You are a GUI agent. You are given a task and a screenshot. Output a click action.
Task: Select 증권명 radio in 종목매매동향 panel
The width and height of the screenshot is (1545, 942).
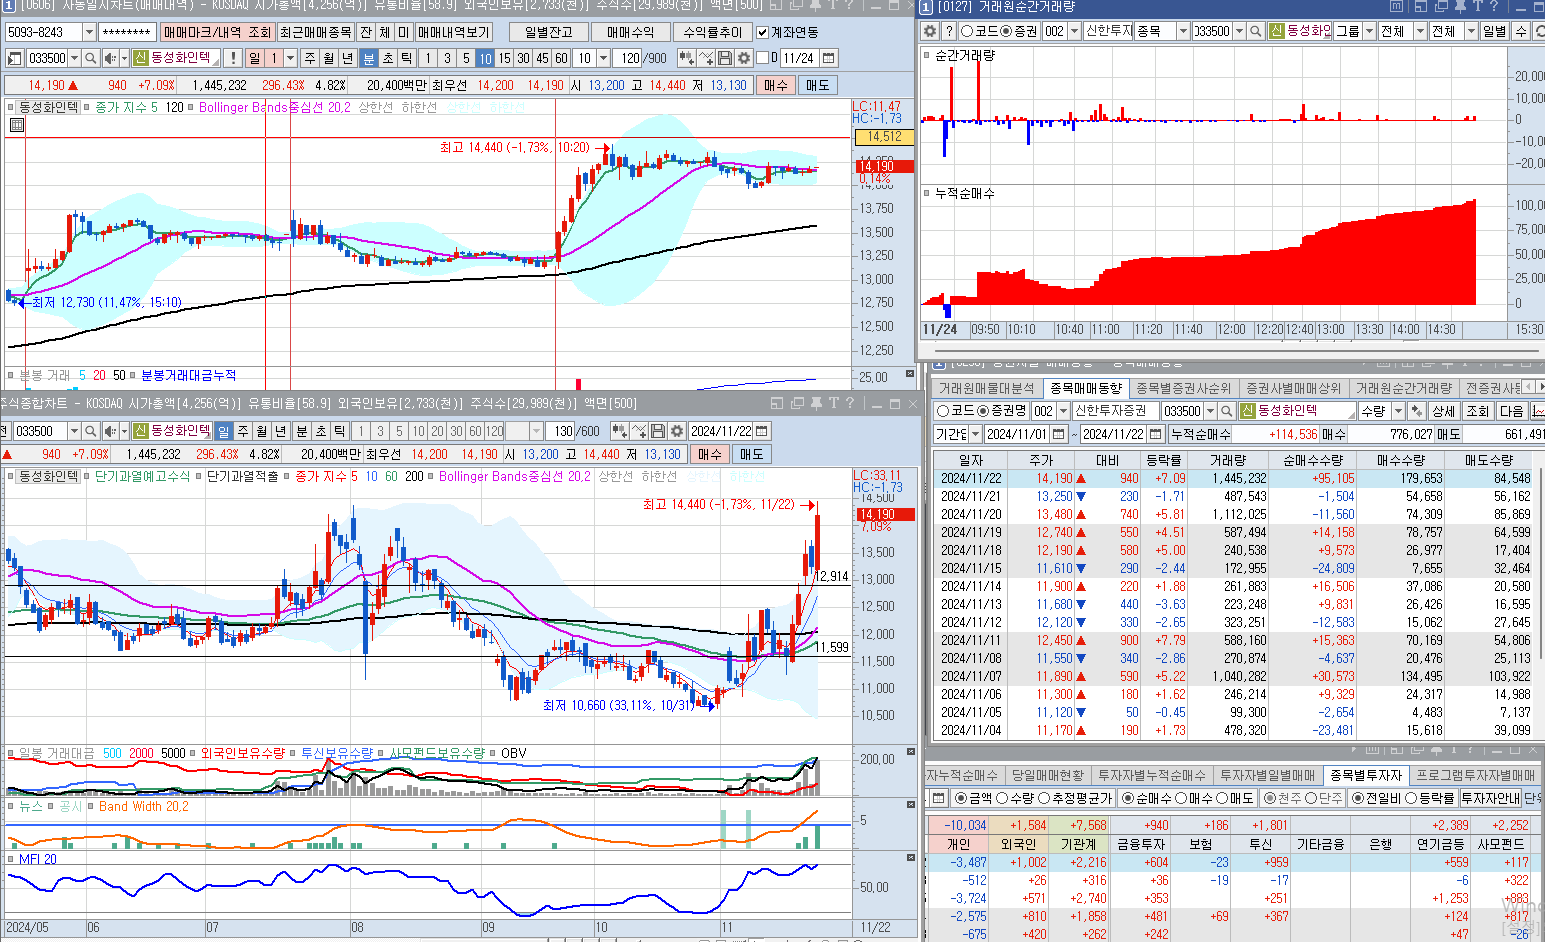(983, 411)
